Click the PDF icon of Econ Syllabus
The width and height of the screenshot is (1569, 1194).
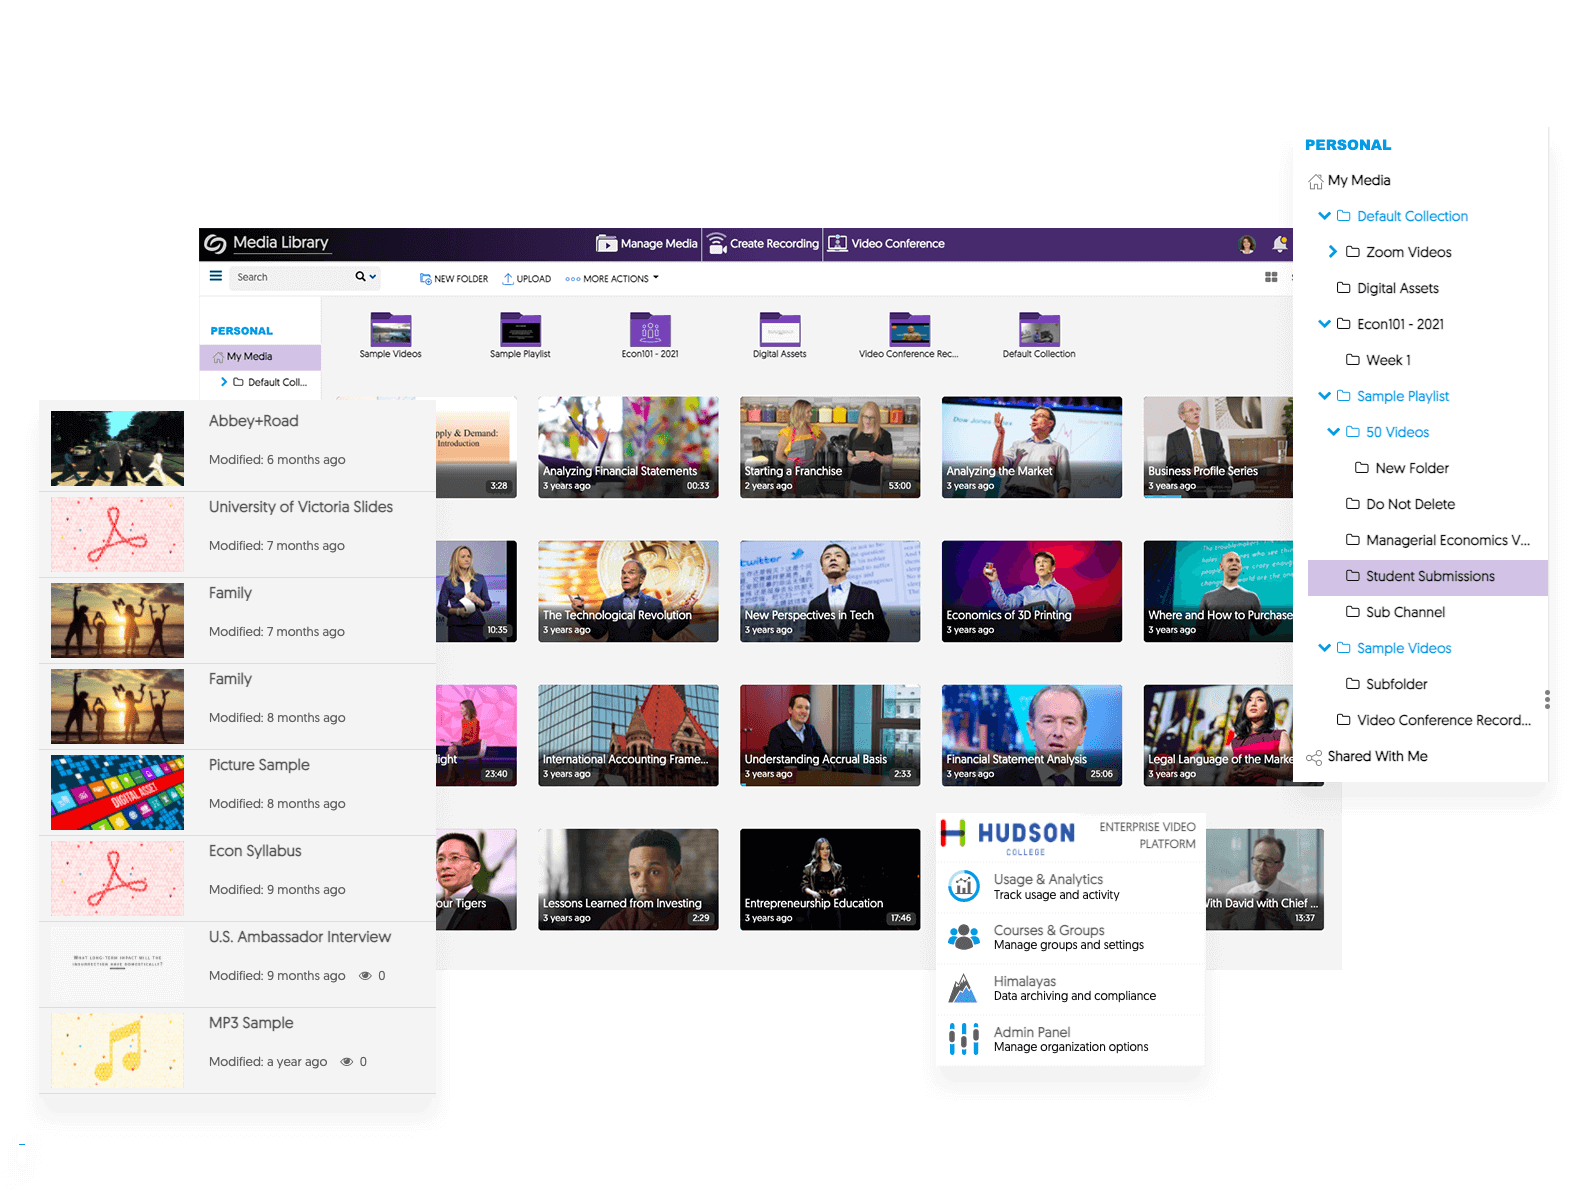tap(117, 878)
